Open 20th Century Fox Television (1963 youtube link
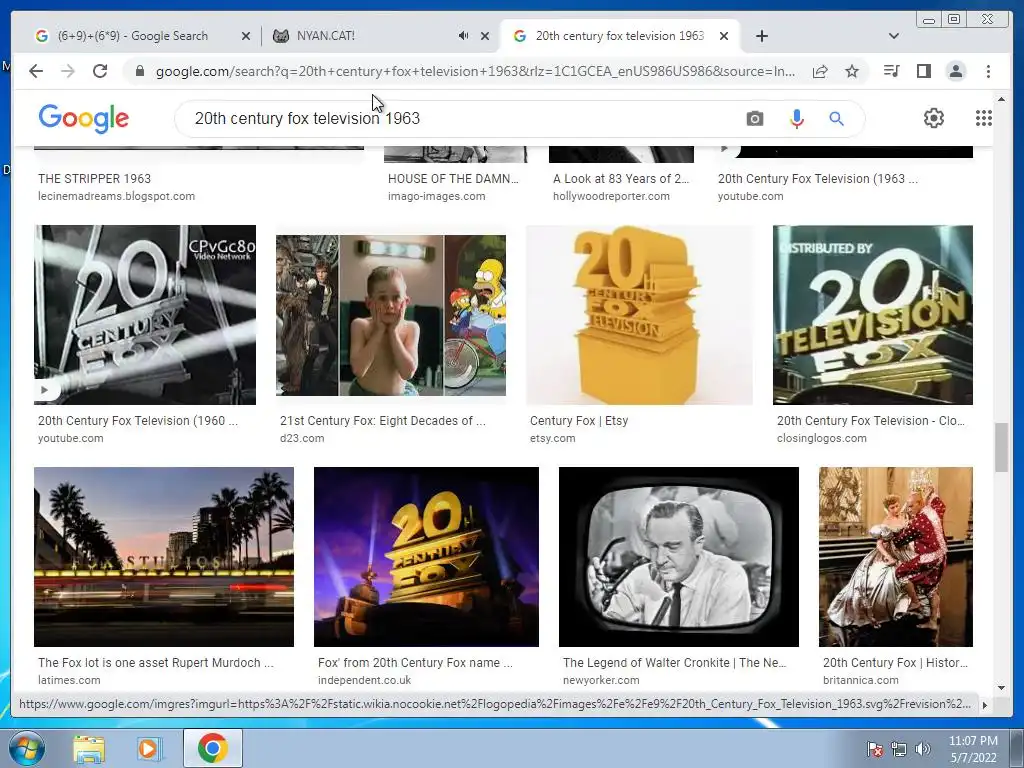 pyautogui.click(x=818, y=179)
